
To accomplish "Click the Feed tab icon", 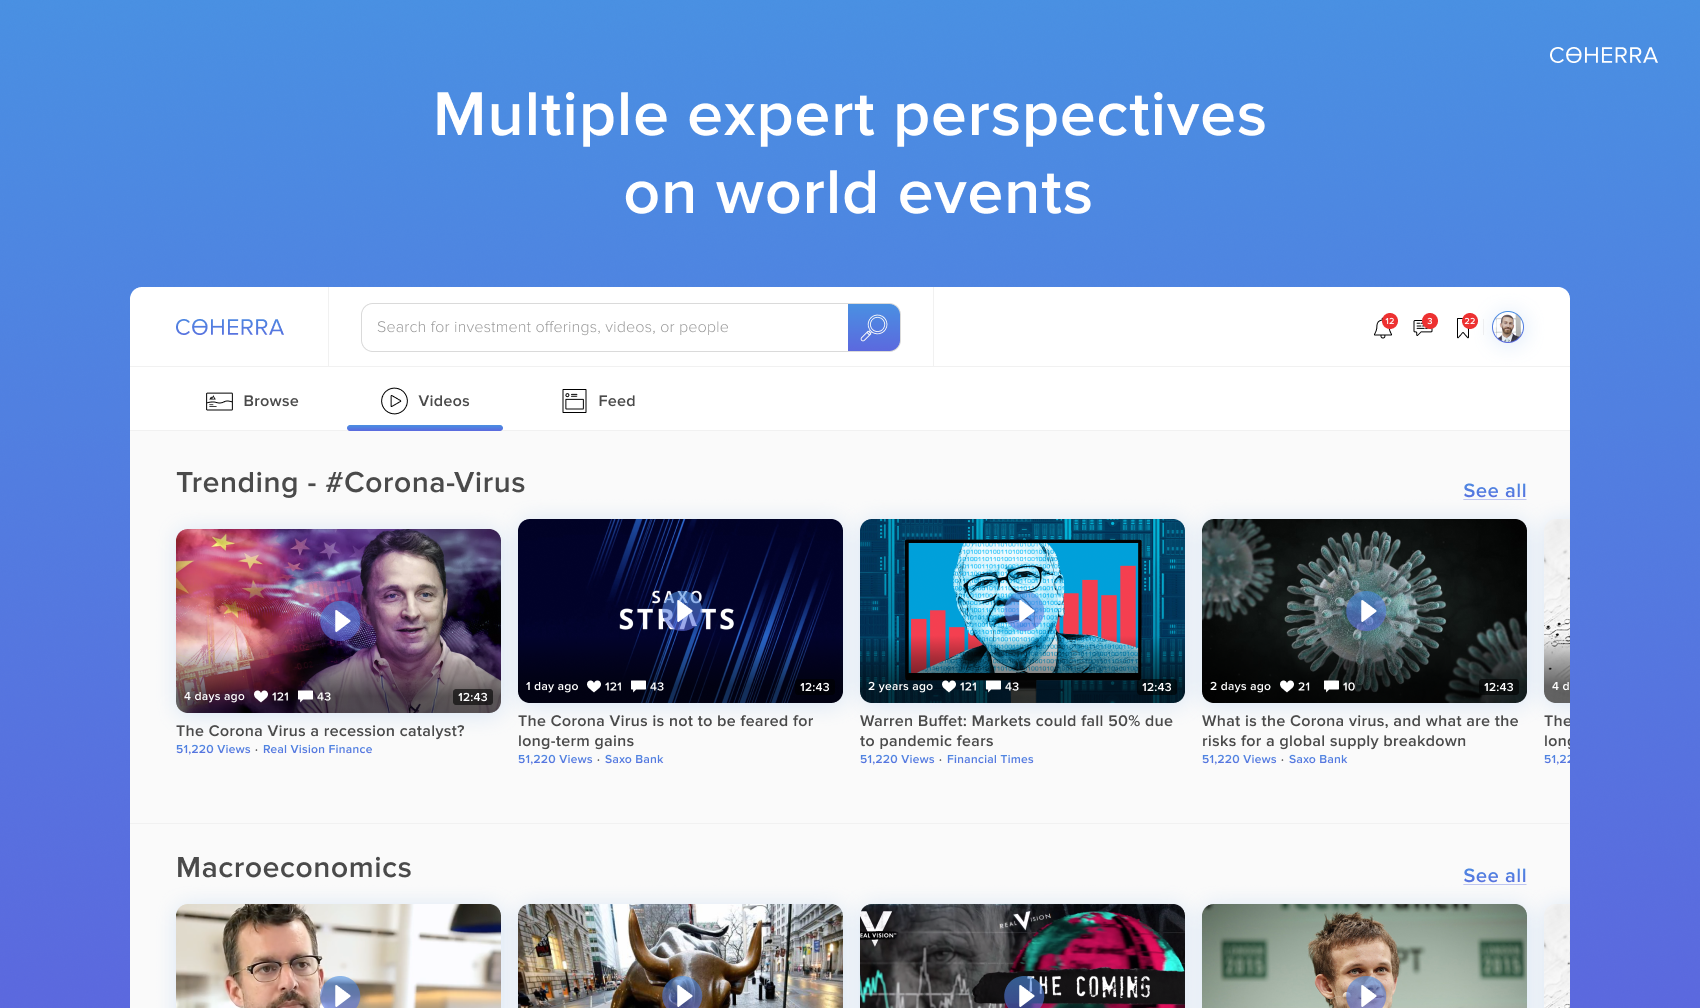I will click(574, 401).
